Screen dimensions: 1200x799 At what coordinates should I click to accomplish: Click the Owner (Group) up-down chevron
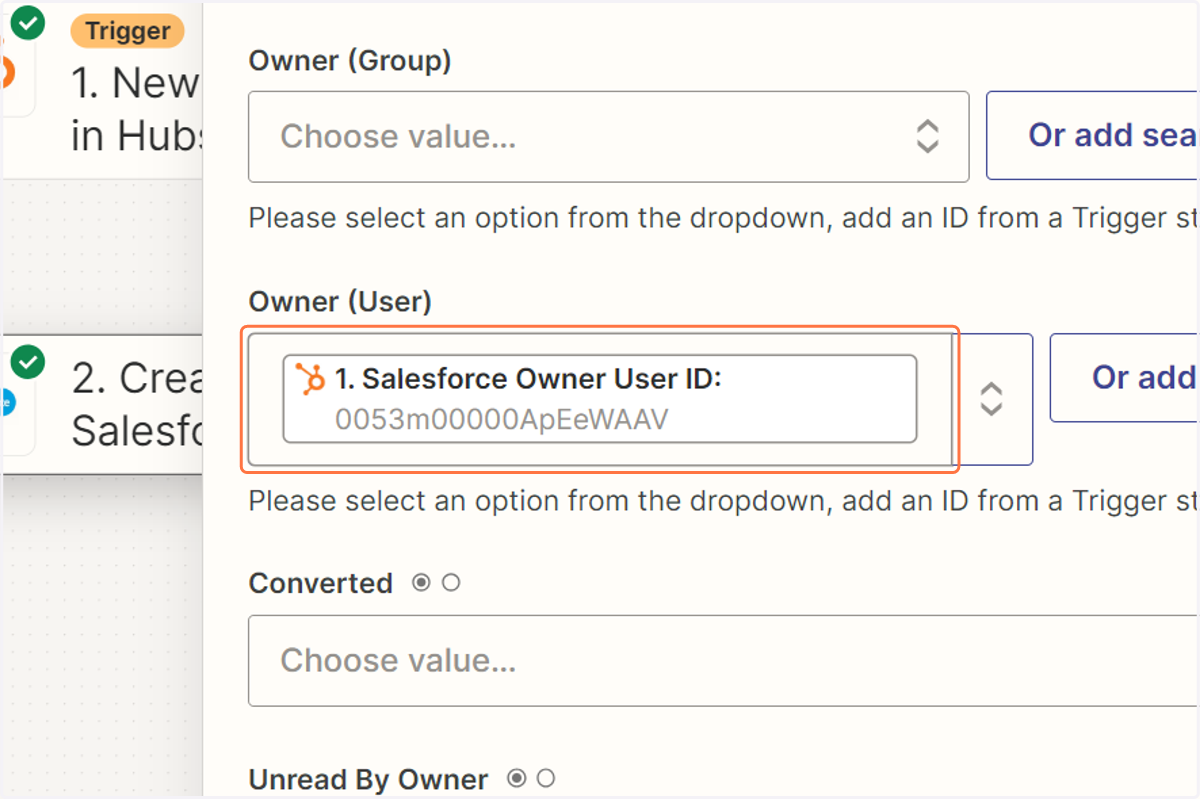[927, 136]
